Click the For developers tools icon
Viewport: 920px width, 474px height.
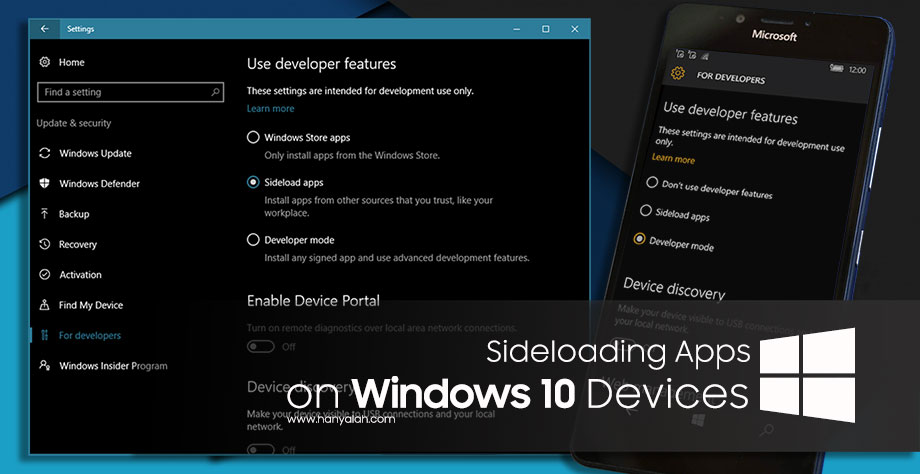pyautogui.click(x=45, y=336)
